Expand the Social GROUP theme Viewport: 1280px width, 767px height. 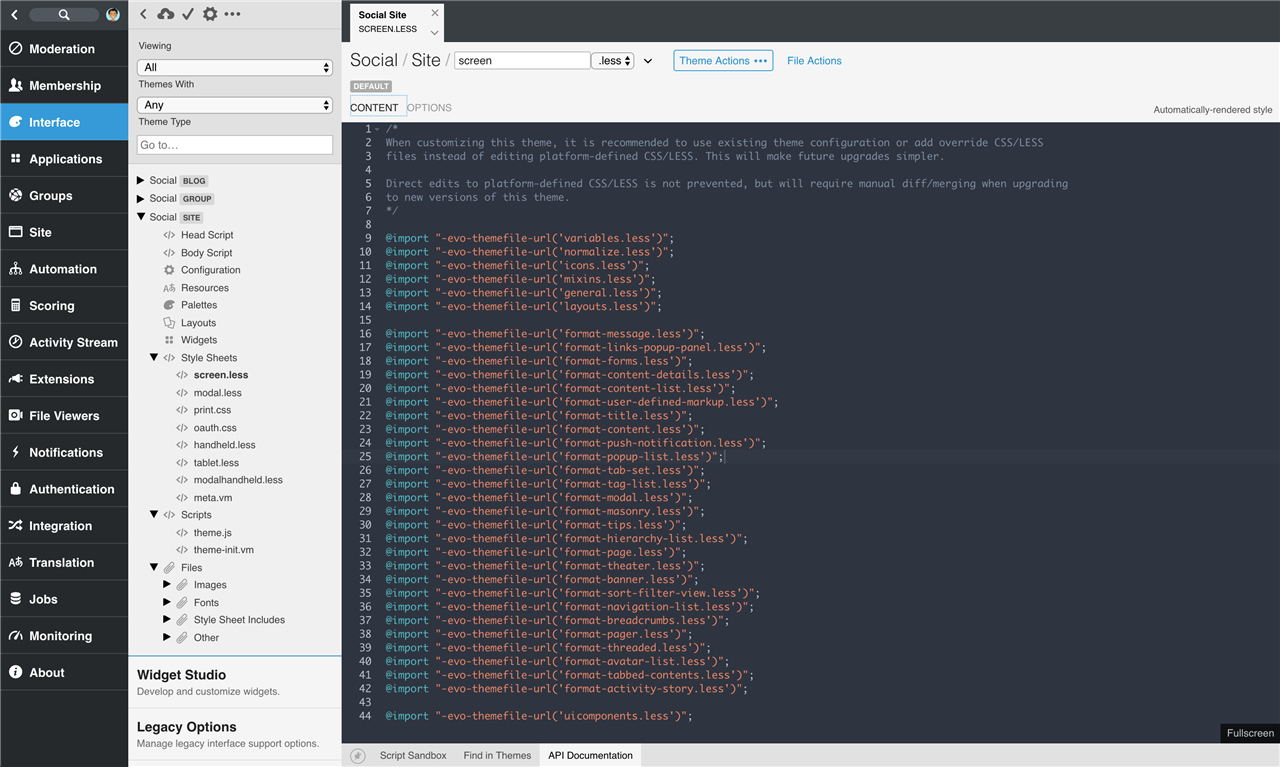pyautogui.click(x=141, y=198)
